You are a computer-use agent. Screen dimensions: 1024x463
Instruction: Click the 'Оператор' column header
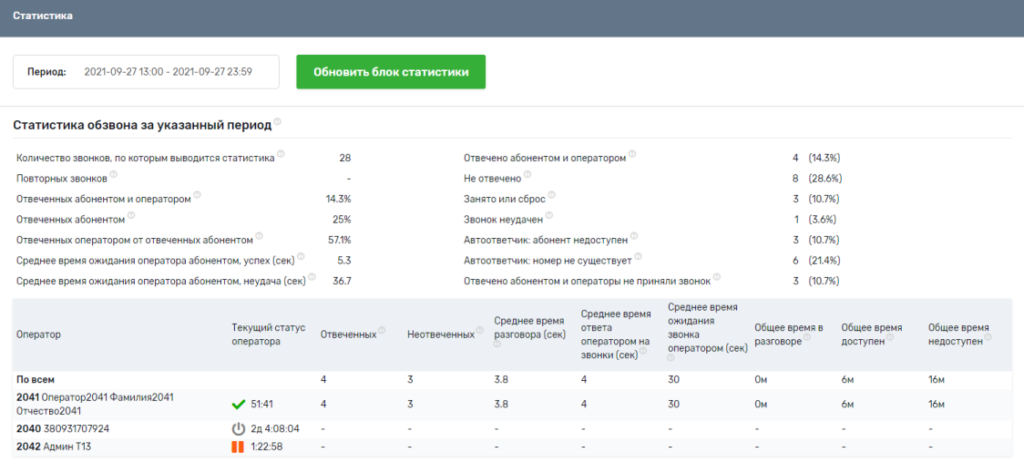click(39, 334)
